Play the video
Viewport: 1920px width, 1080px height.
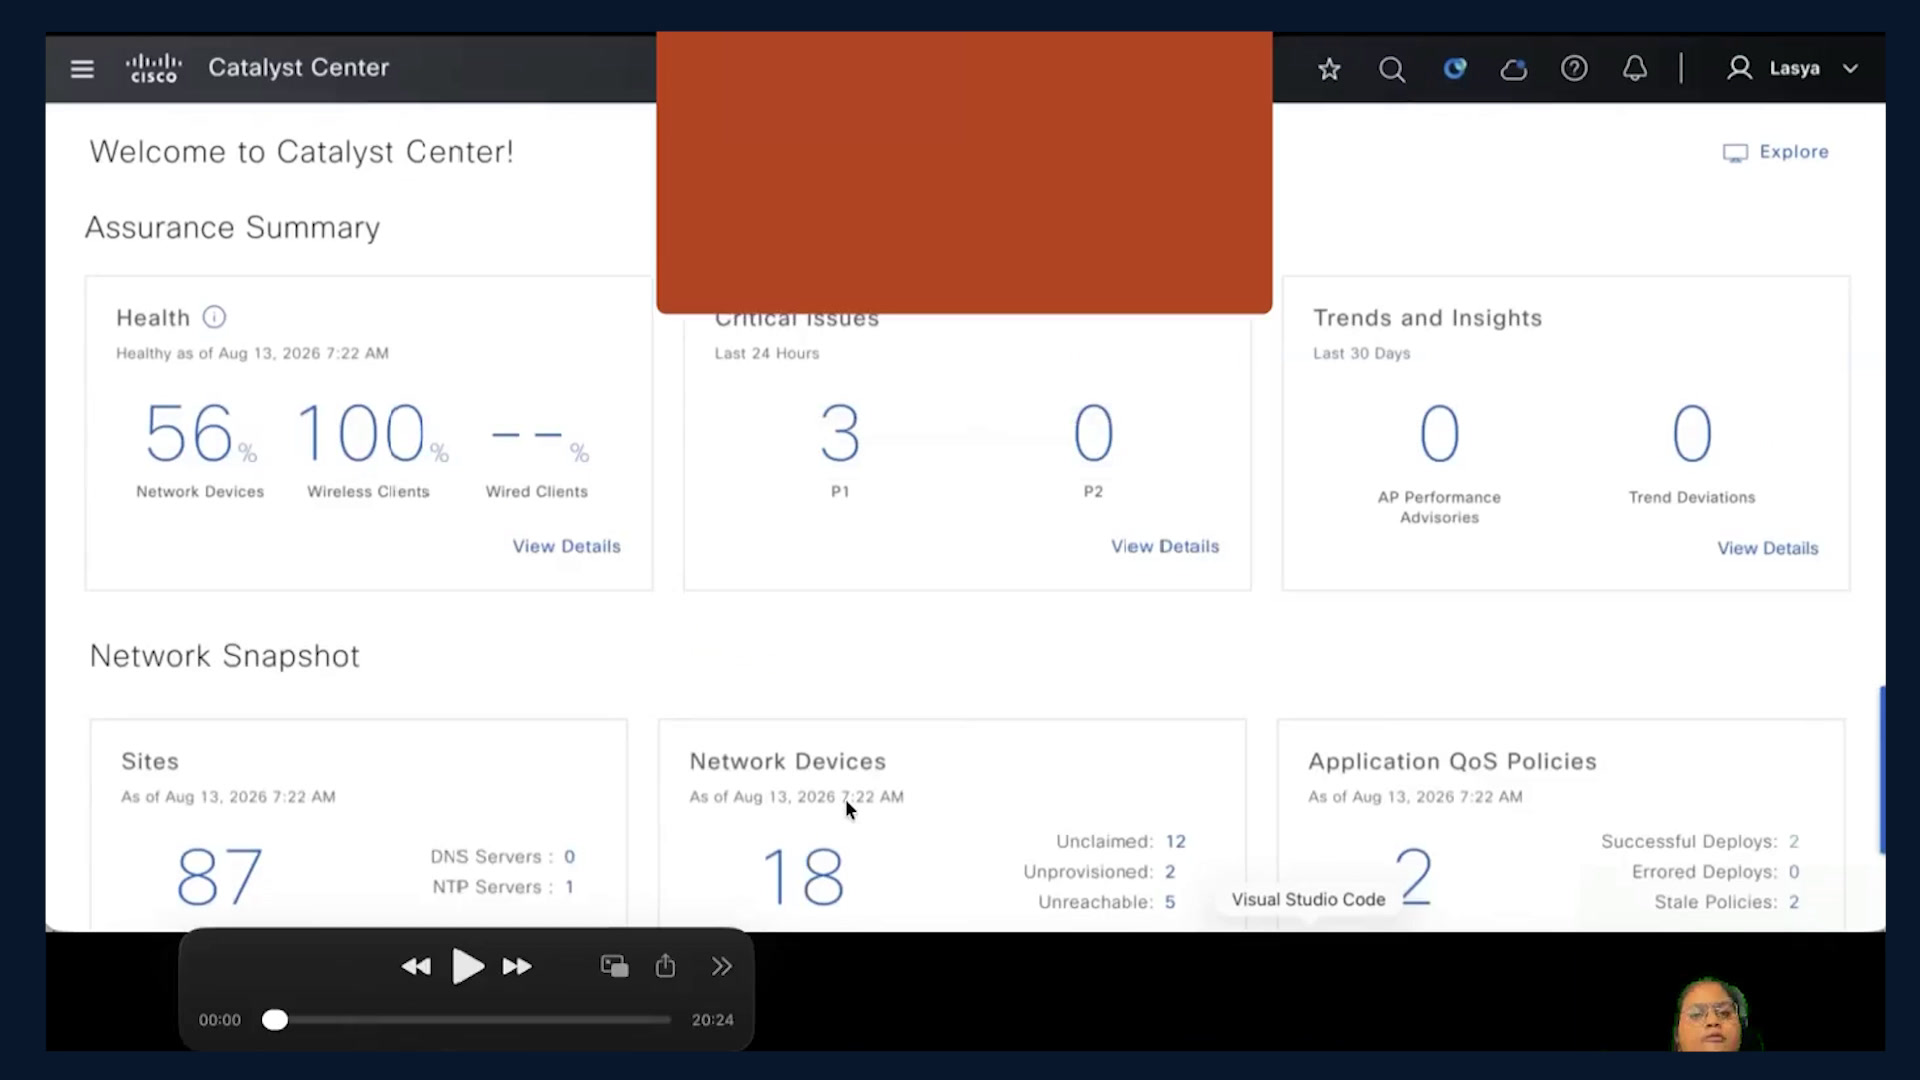pyautogui.click(x=467, y=967)
